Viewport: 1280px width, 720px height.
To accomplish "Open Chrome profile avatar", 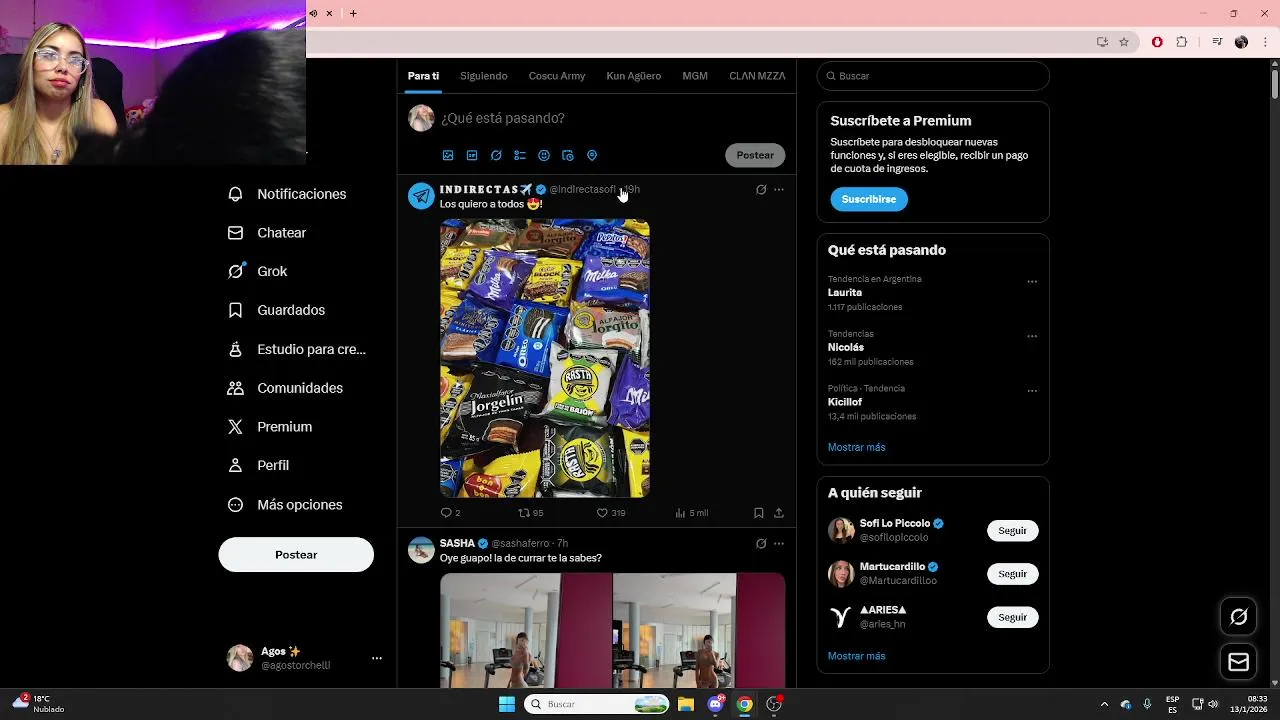I will tap(1241, 42).
